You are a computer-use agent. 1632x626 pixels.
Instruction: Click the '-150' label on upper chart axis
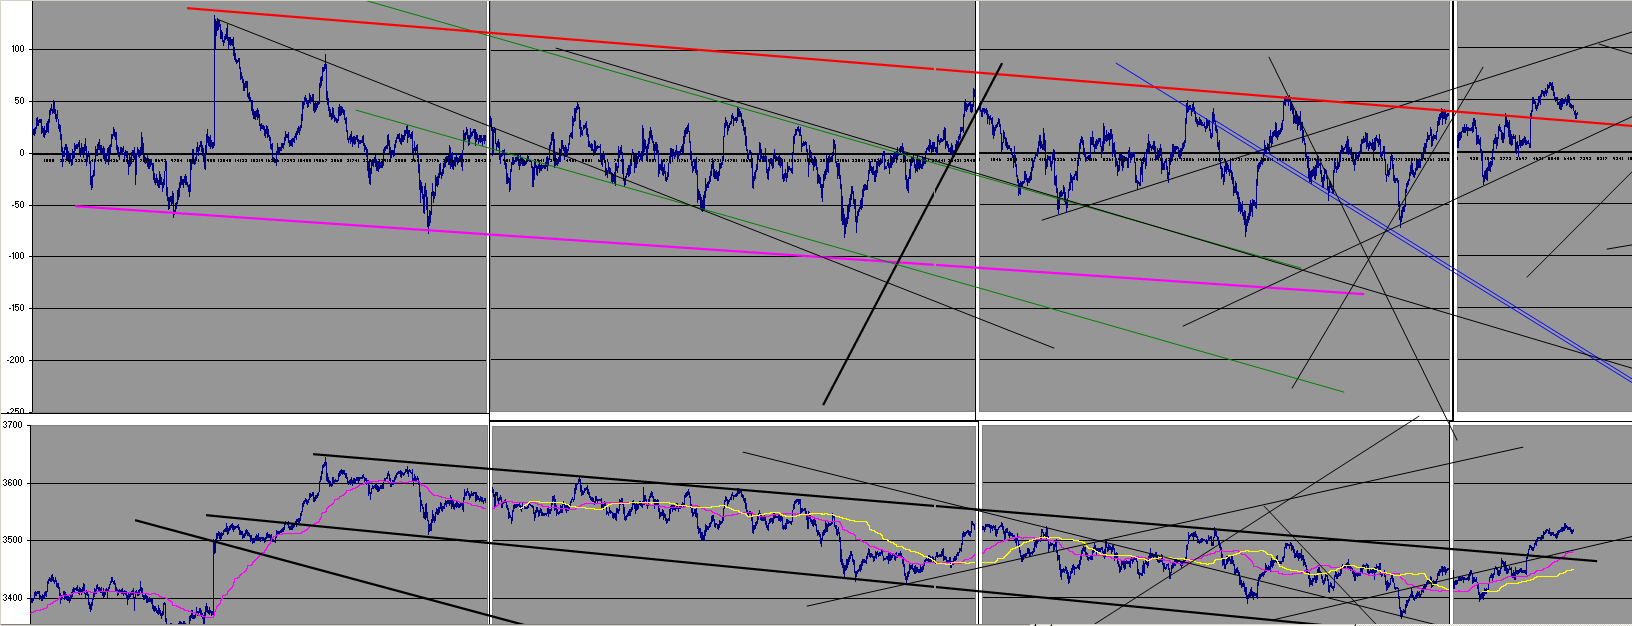tap(18, 309)
